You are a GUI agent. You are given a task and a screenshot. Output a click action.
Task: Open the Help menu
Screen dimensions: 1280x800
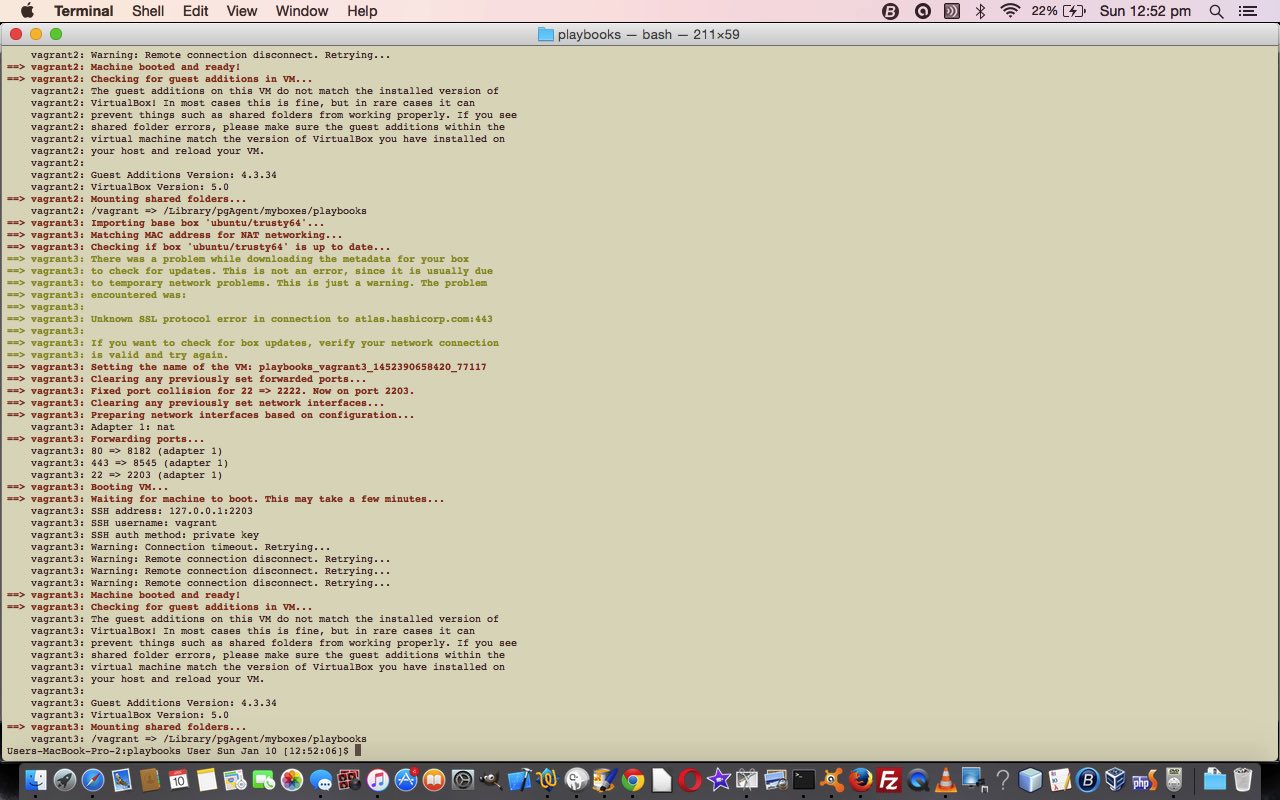pyautogui.click(x=362, y=11)
